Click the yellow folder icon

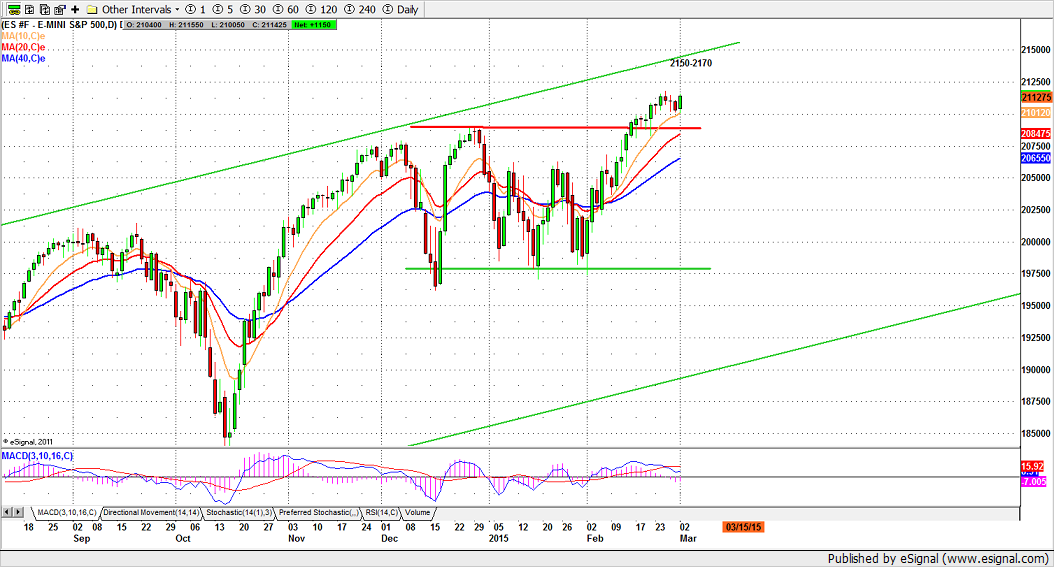tap(92, 9)
